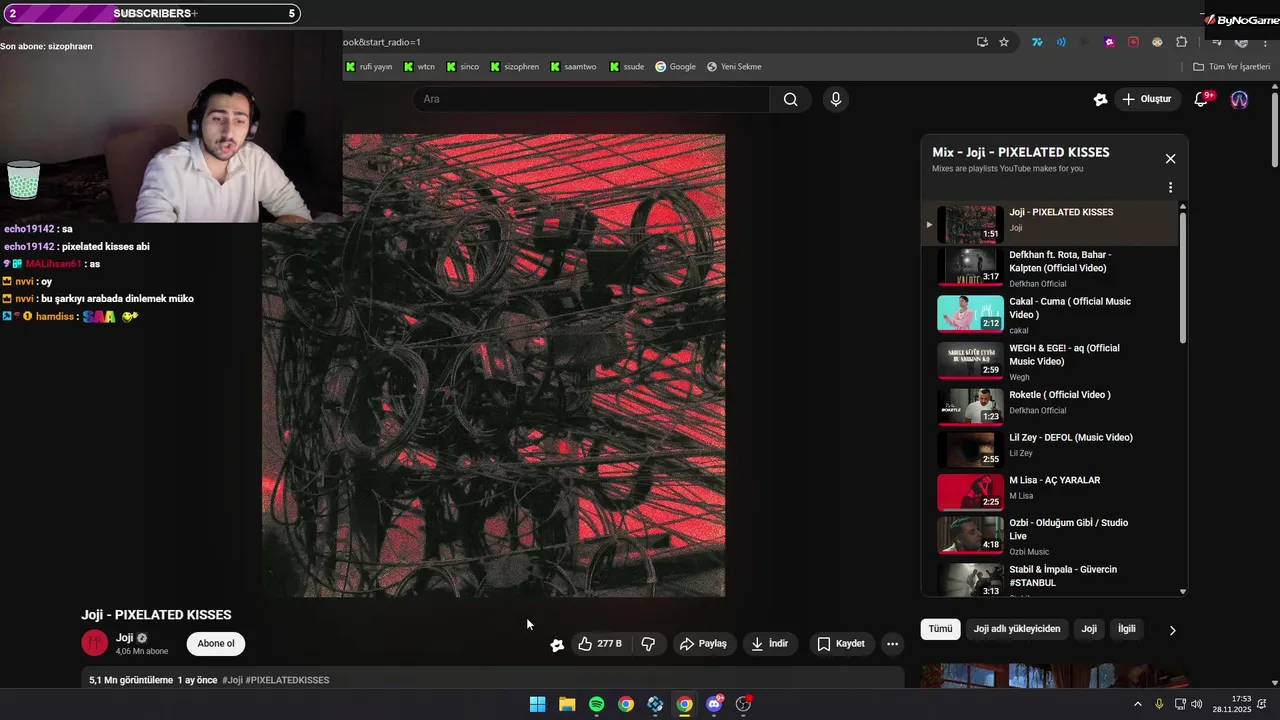The width and height of the screenshot is (1280, 720).
Task: Click the page vertical scrollbar
Action: (x=1274, y=130)
